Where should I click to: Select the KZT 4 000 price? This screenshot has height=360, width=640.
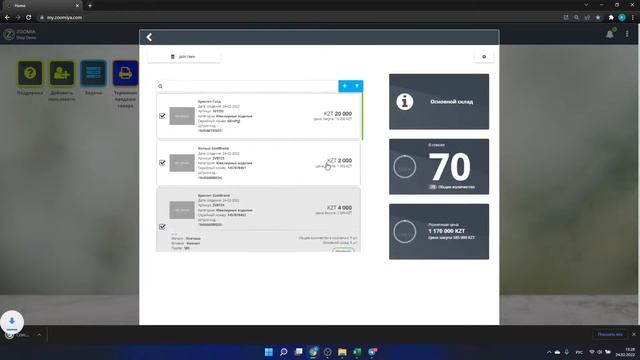[x=339, y=208]
